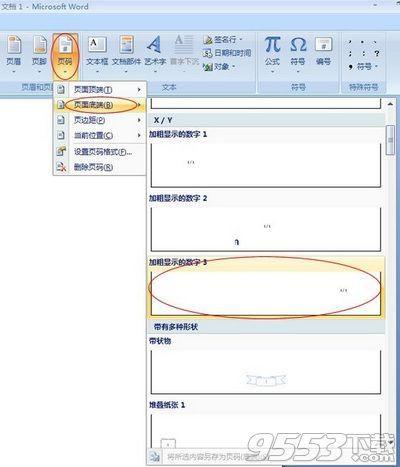Choose 删除页码 option
Viewport: 400px width, 467px height.
point(100,167)
